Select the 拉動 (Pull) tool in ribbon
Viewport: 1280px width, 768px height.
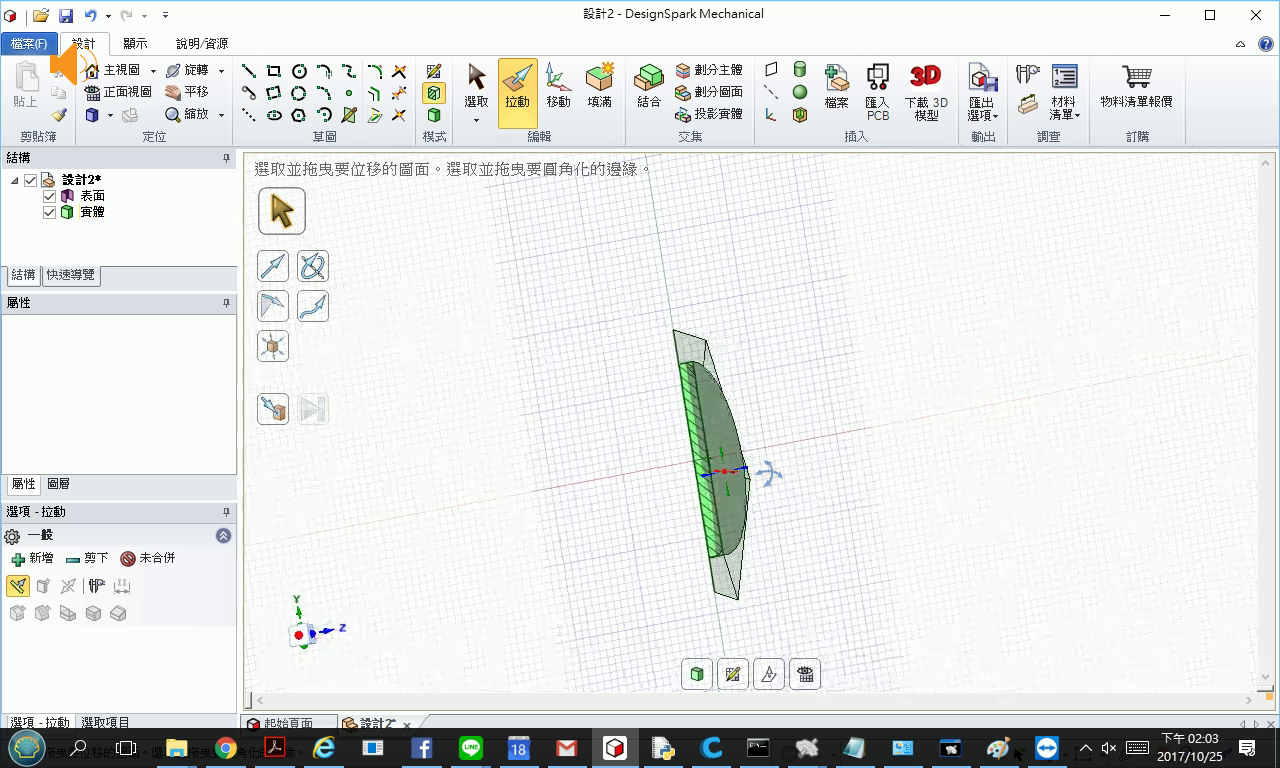[x=517, y=92]
